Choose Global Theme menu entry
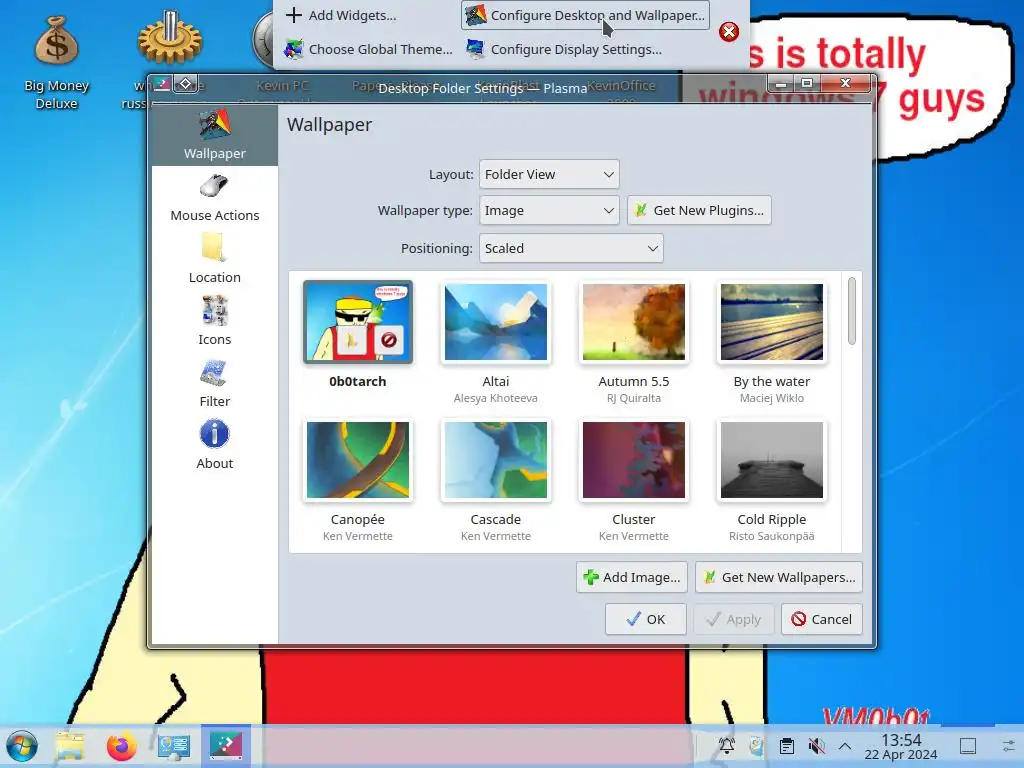Image resolution: width=1024 pixels, height=768 pixels. click(368, 49)
